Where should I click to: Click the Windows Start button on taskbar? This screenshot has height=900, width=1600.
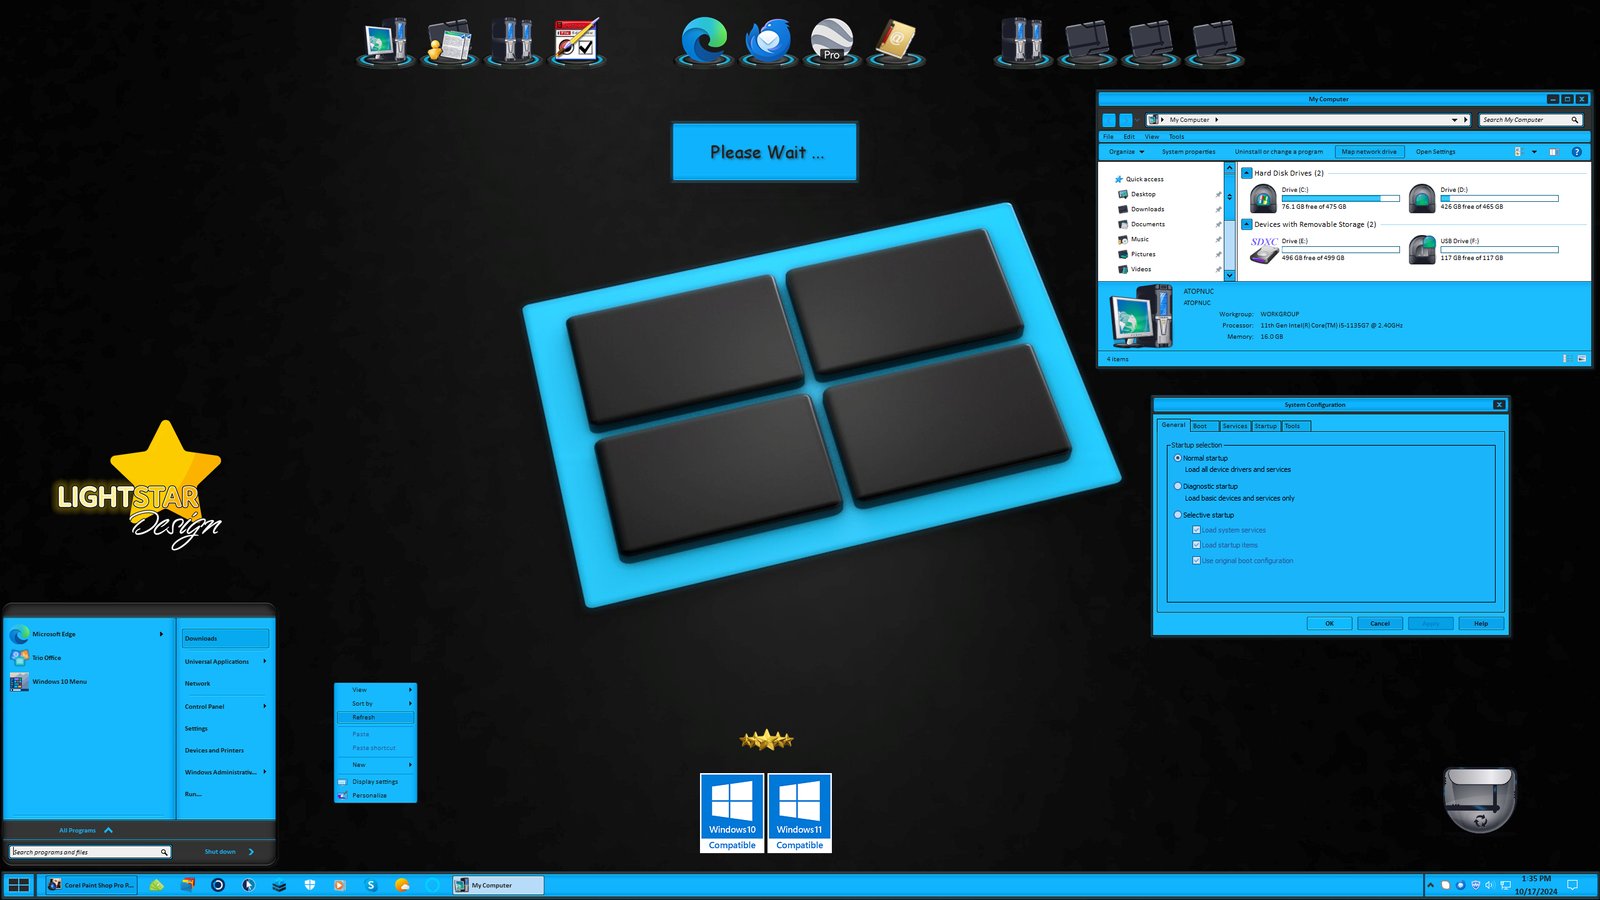click(18, 885)
